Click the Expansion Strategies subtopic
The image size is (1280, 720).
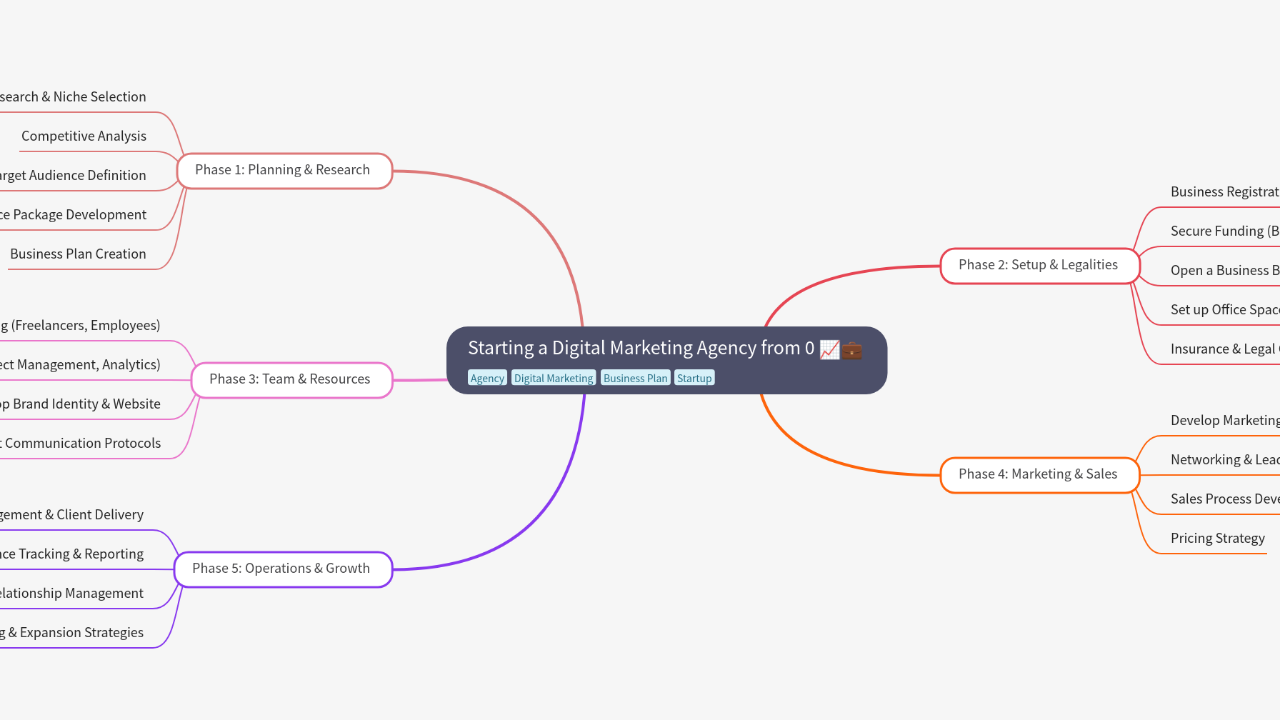[x=72, y=632]
